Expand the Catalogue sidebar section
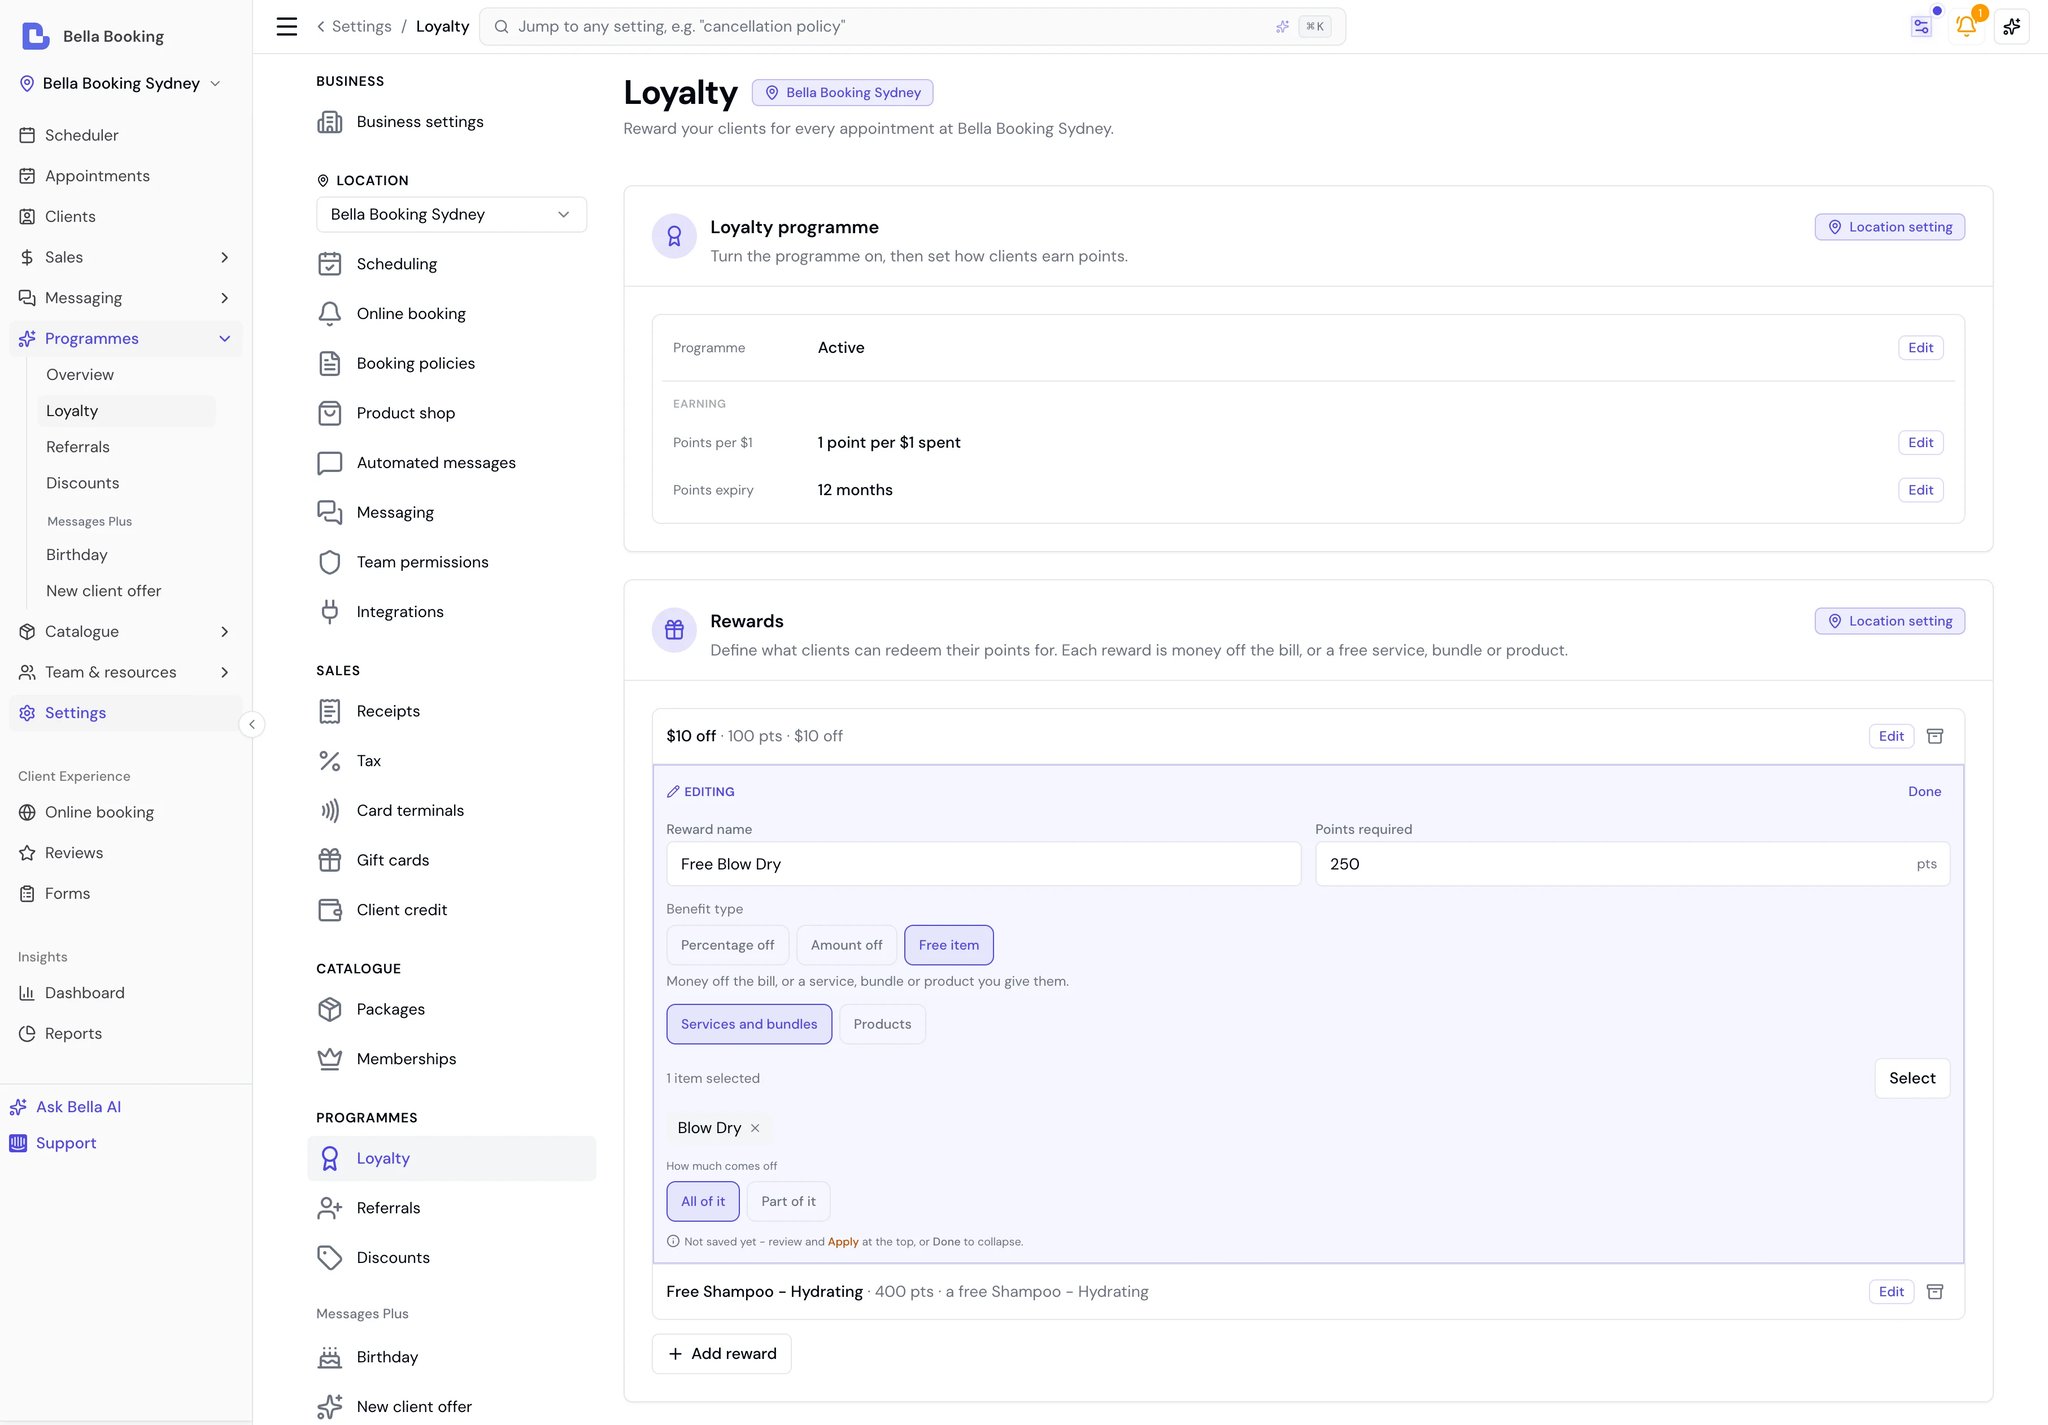 tap(126, 632)
